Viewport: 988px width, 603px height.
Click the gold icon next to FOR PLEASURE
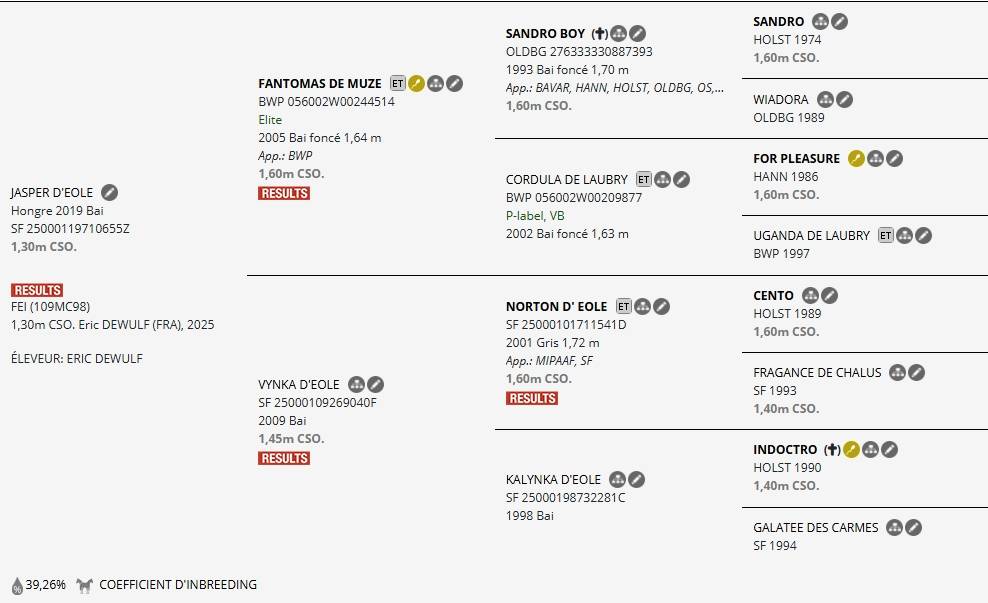[856, 158]
